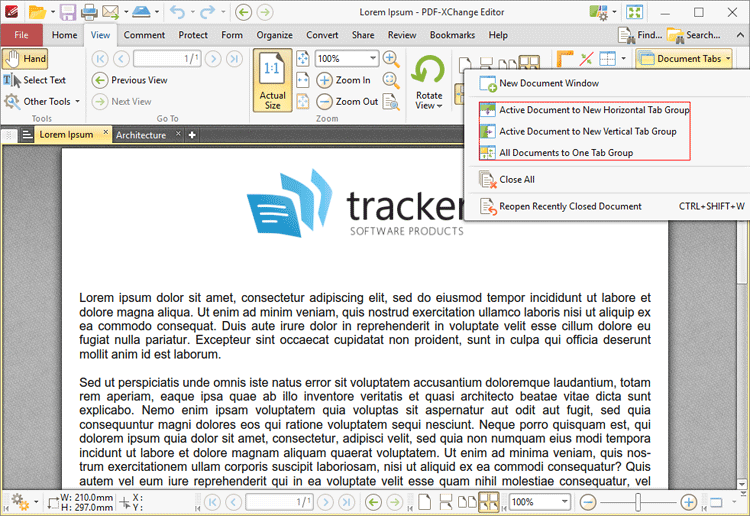Switch to the Architecture document tab
750x516 pixels.
tap(140, 135)
